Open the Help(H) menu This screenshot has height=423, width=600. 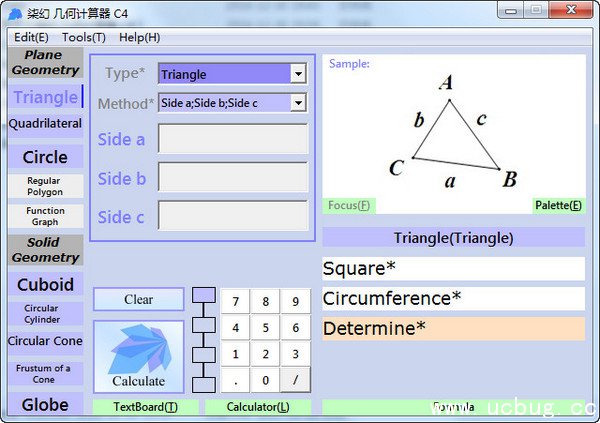coord(139,38)
